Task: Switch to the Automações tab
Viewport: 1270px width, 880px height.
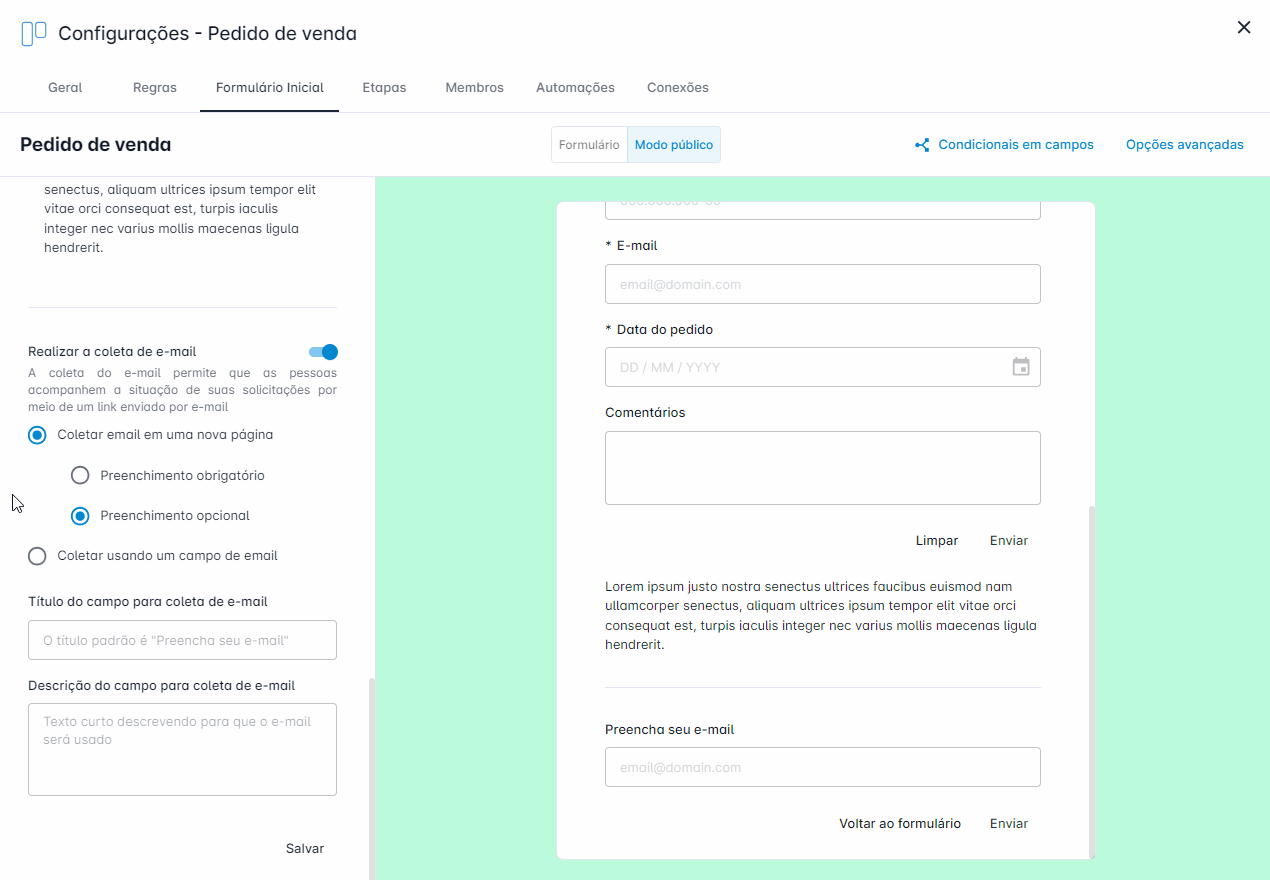Action: coord(575,88)
